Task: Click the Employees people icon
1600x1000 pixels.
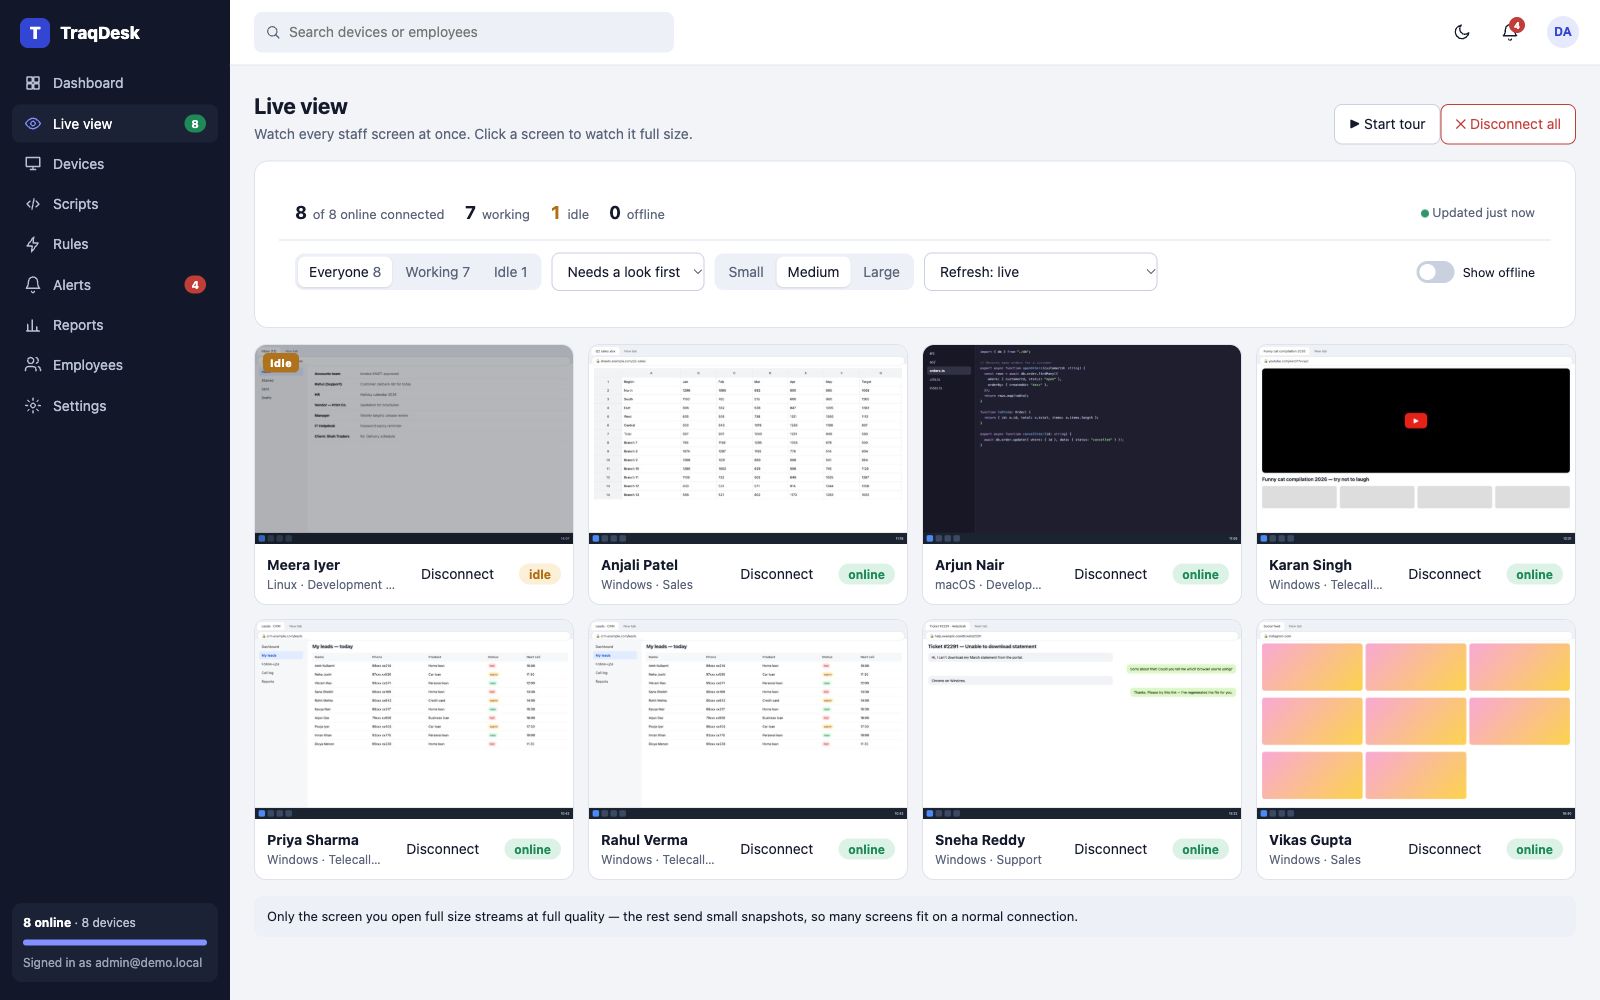Action: (x=33, y=365)
